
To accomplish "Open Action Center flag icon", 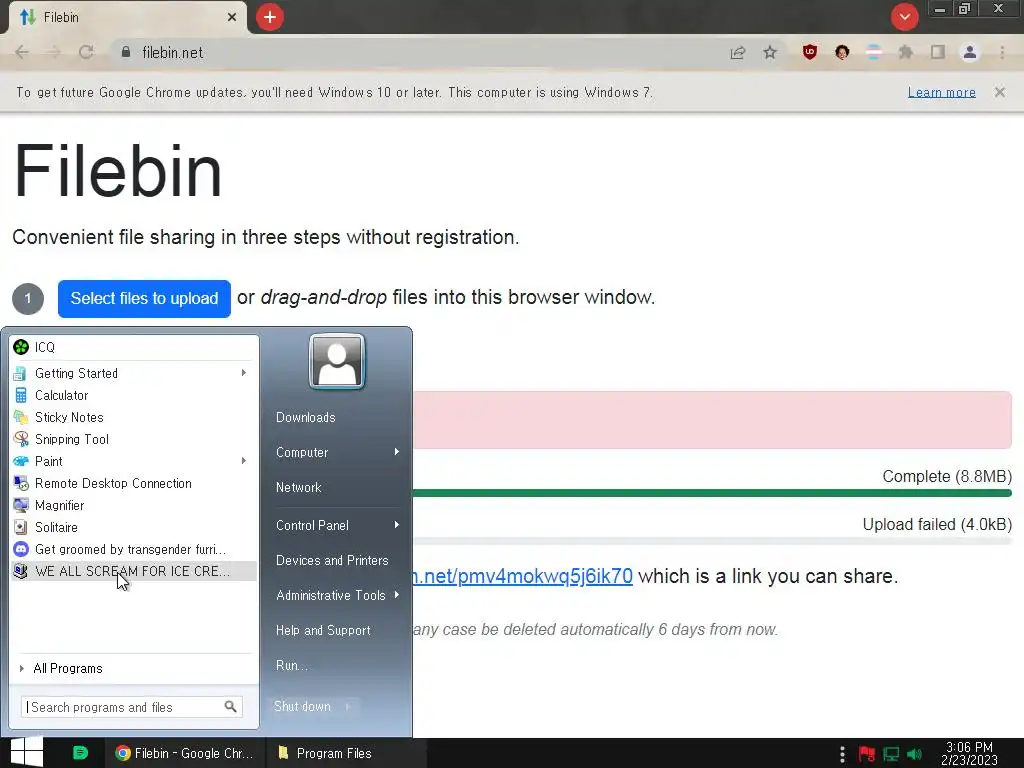I will click(x=867, y=754).
